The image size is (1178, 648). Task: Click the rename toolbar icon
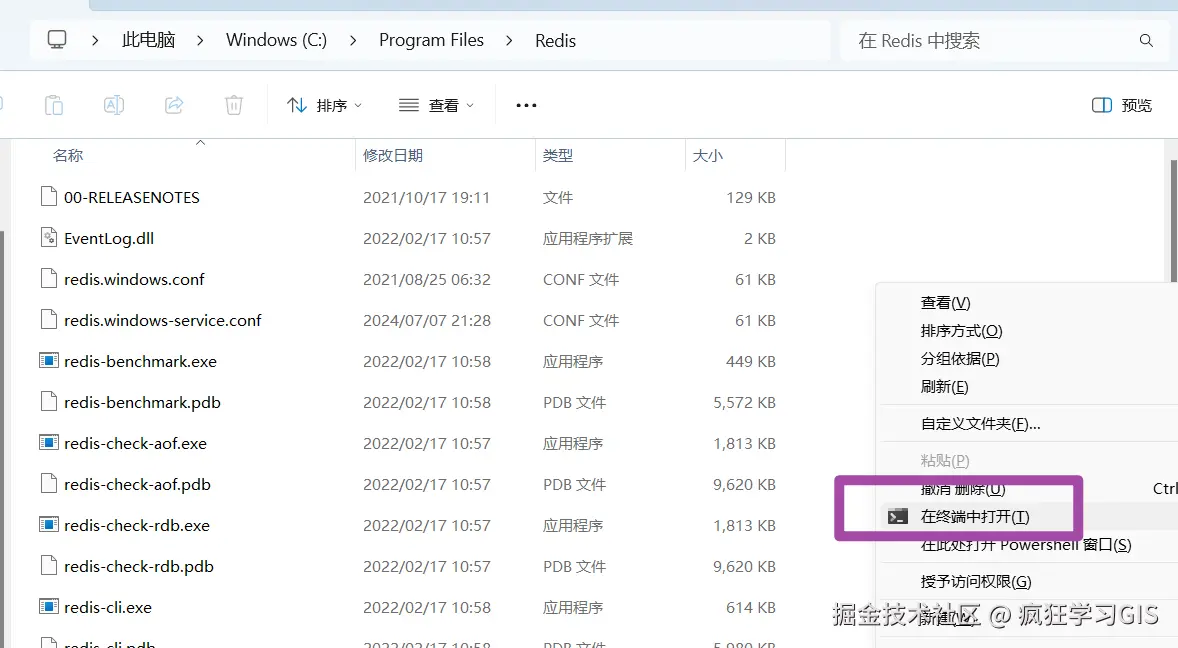coord(113,105)
